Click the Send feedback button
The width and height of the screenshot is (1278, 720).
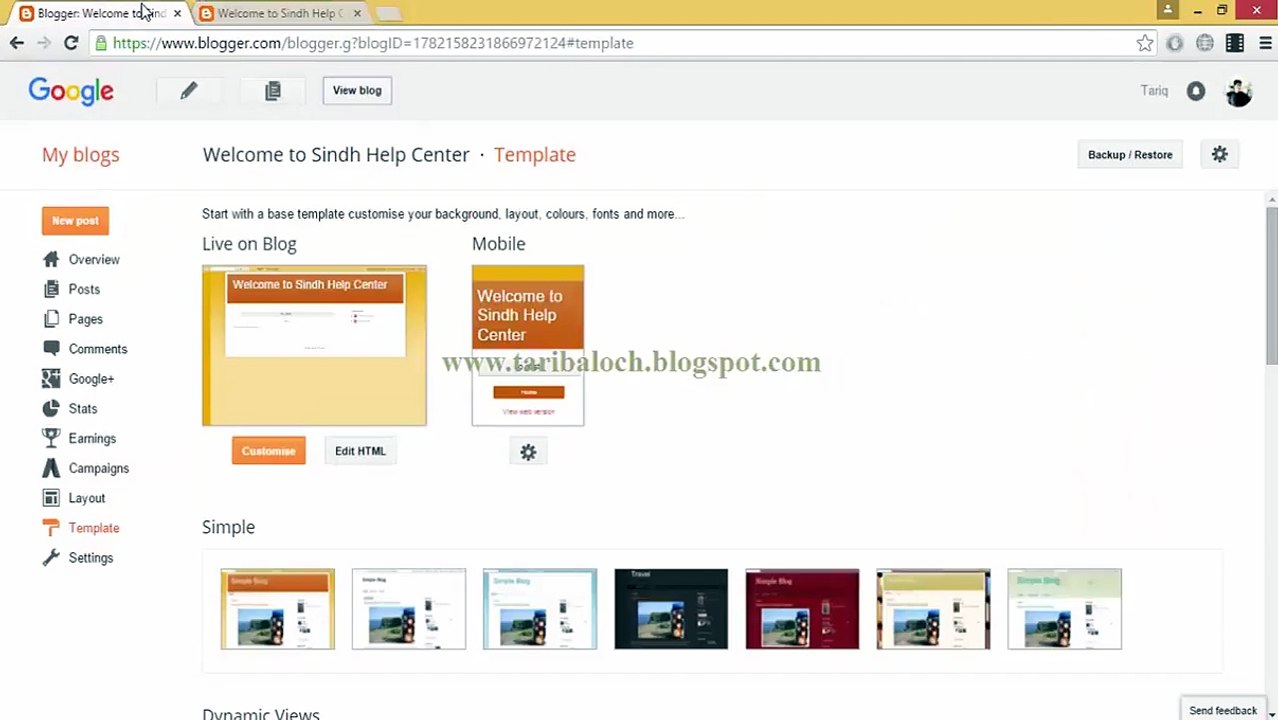click(1223, 710)
